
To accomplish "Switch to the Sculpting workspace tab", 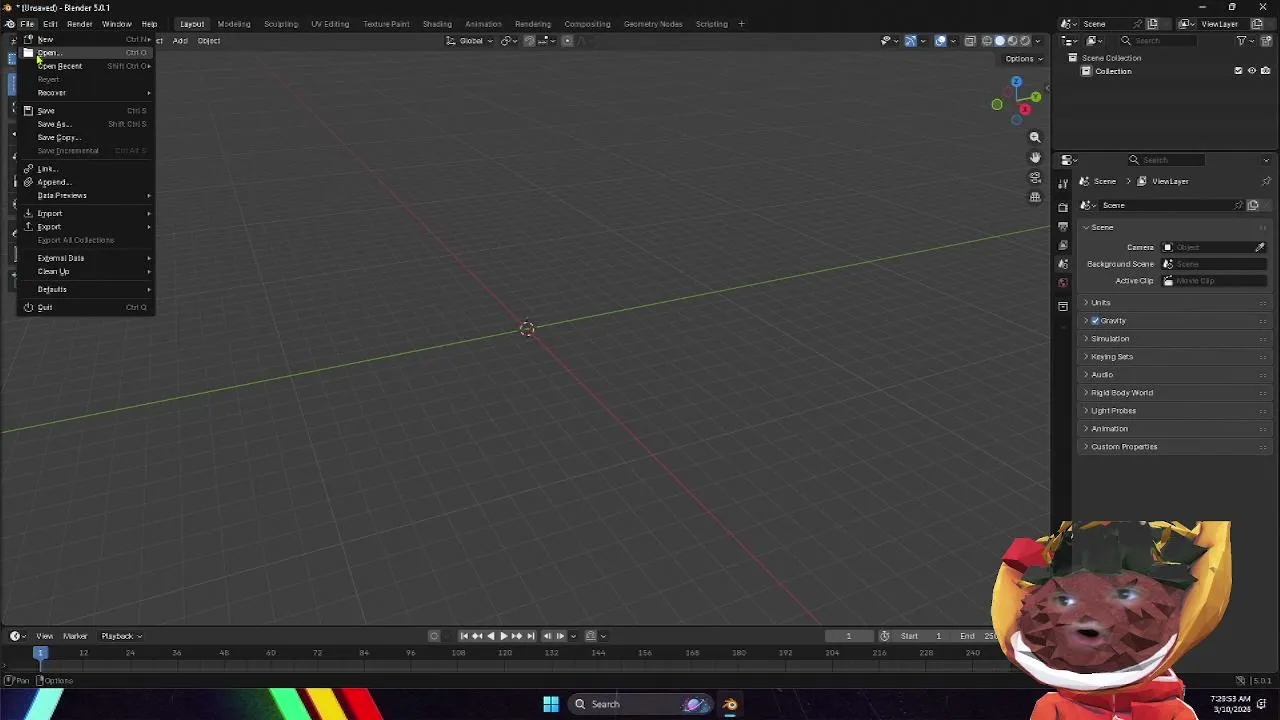I will [281, 24].
